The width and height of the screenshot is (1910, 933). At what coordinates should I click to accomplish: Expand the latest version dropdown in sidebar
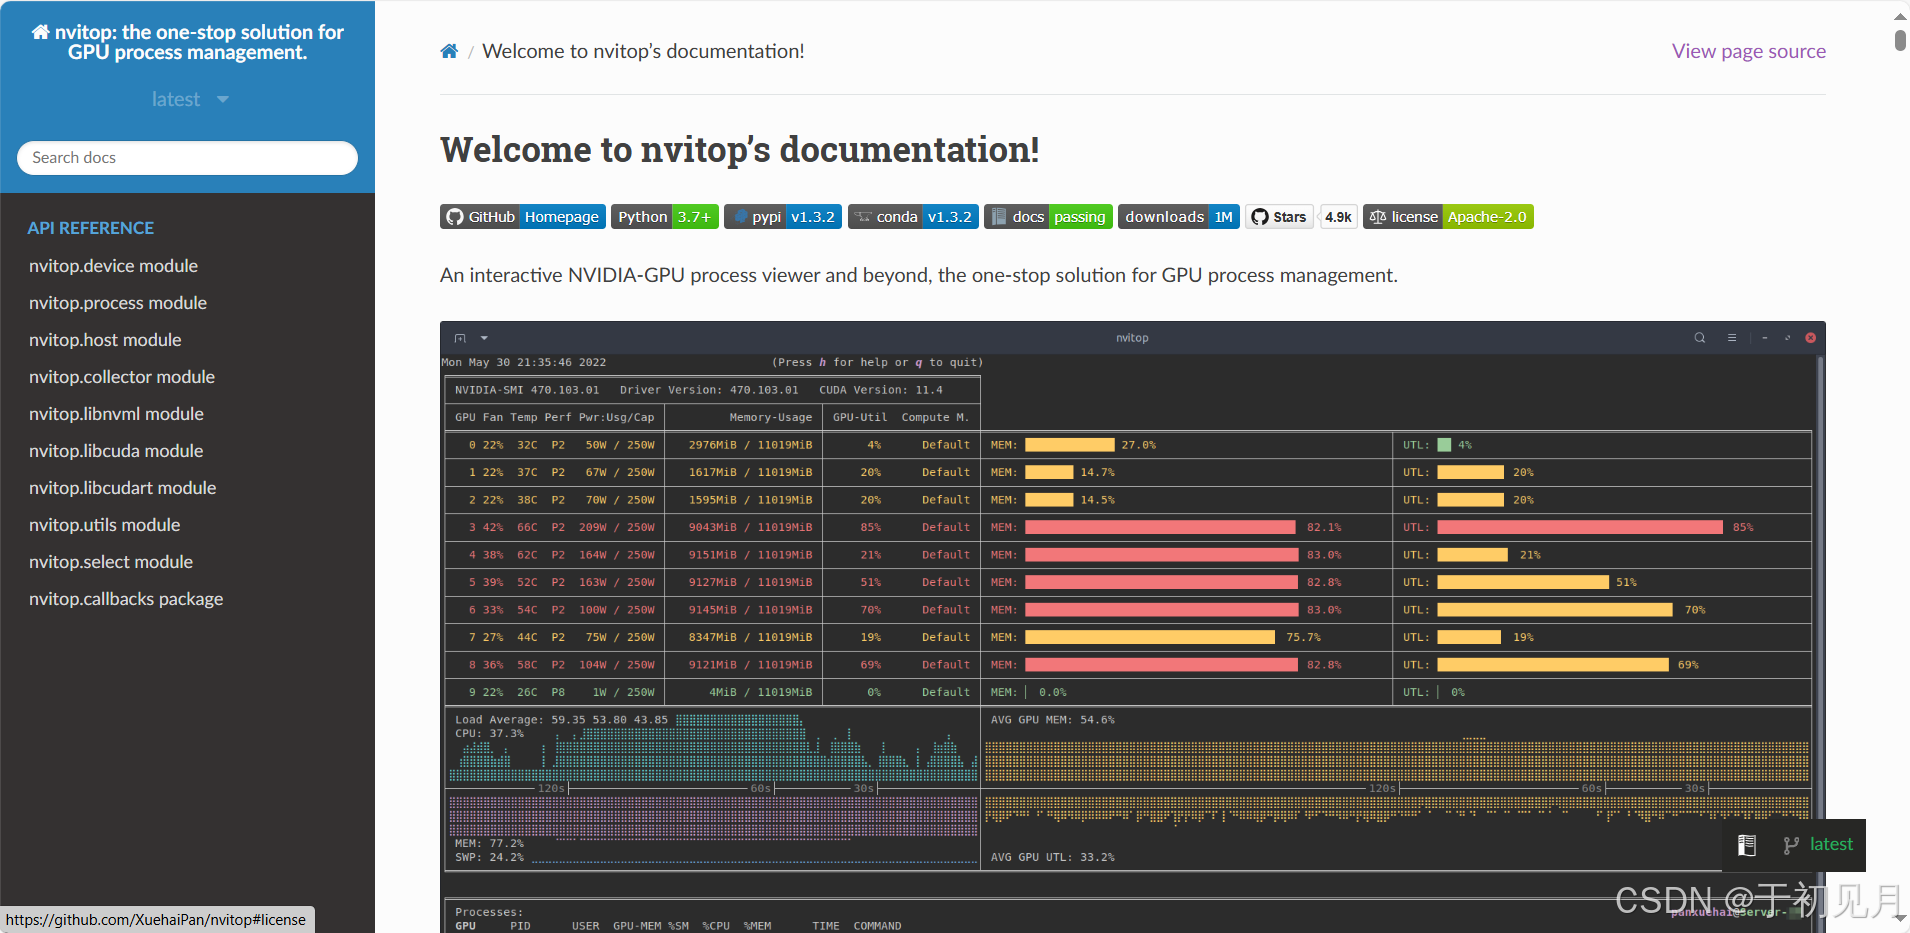[188, 99]
